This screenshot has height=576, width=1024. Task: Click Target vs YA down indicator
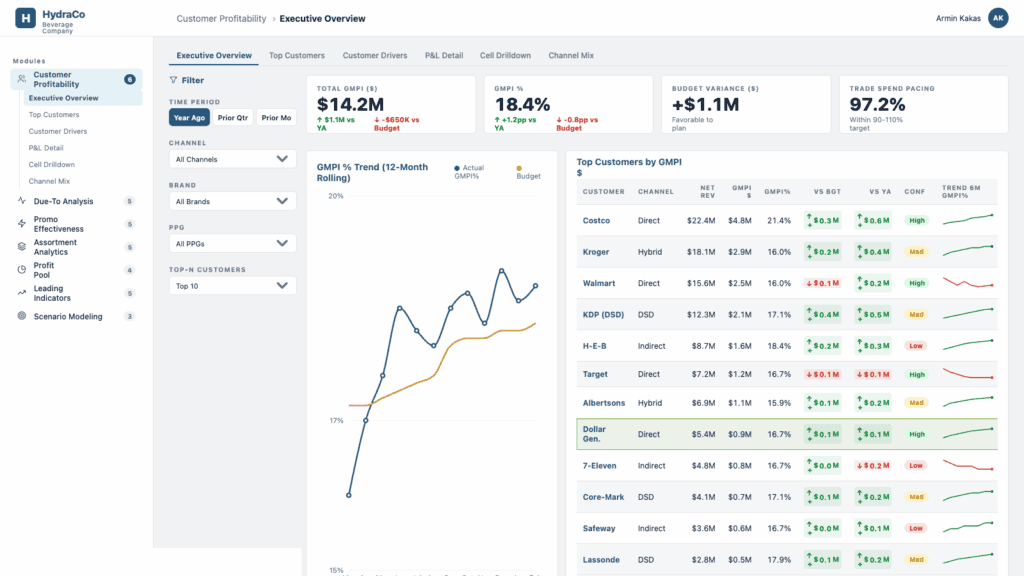pyautogui.click(x=873, y=374)
